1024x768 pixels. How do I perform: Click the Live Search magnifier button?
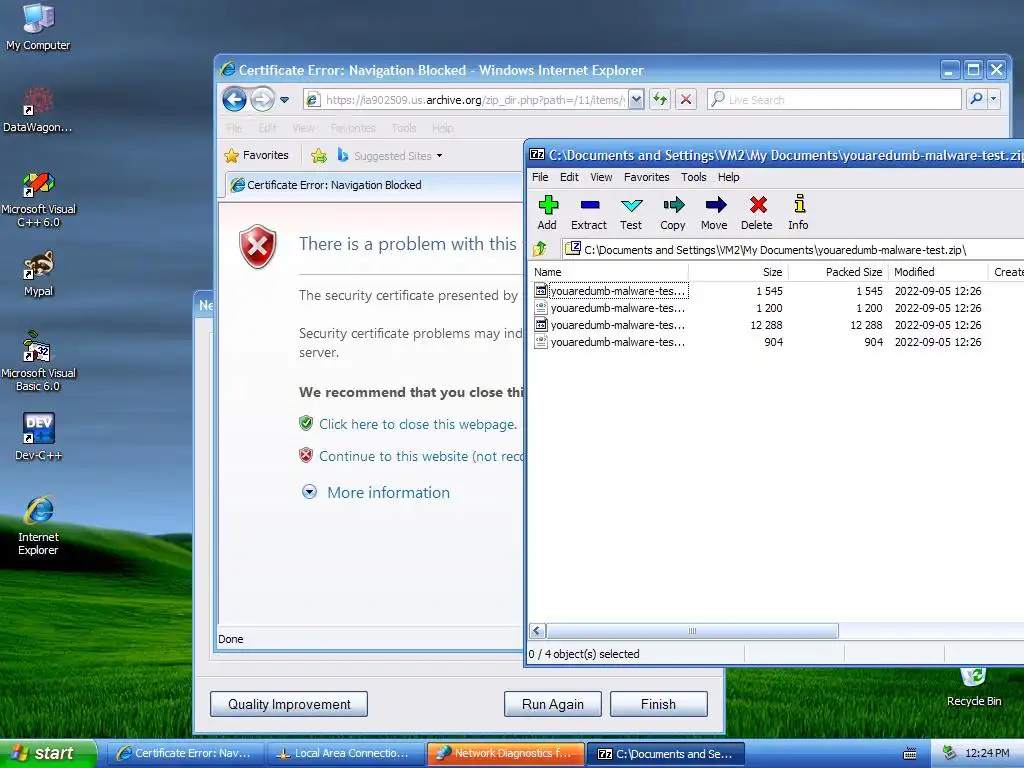tap(976, 99)
